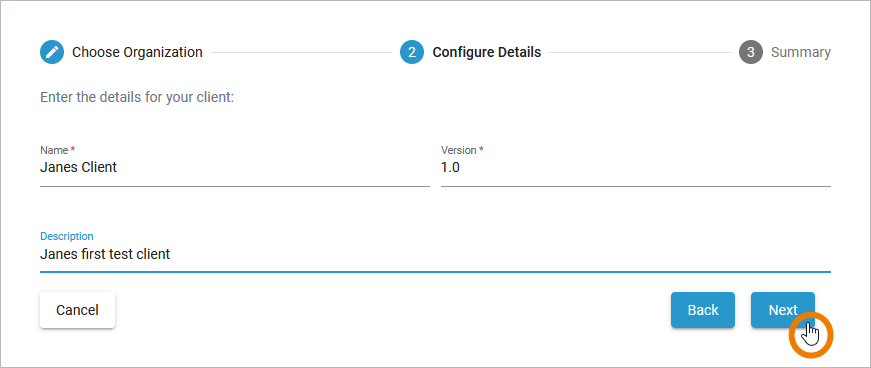Click the blue Description field label
This screenshot has width=871, height=368.
click(67, 236)
